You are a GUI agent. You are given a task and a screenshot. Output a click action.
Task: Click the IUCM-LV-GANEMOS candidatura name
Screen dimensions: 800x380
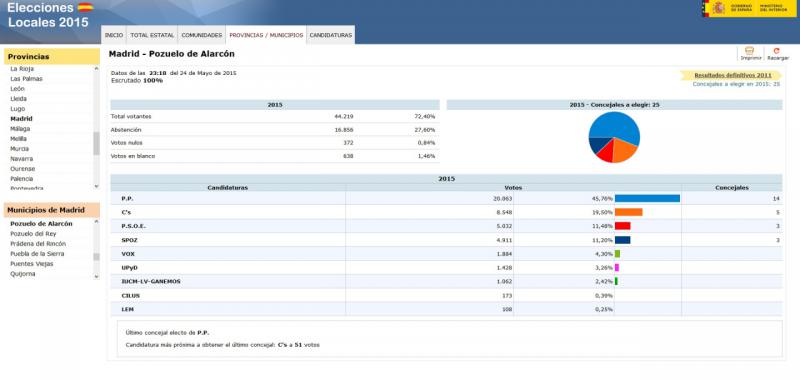(151, 281)
